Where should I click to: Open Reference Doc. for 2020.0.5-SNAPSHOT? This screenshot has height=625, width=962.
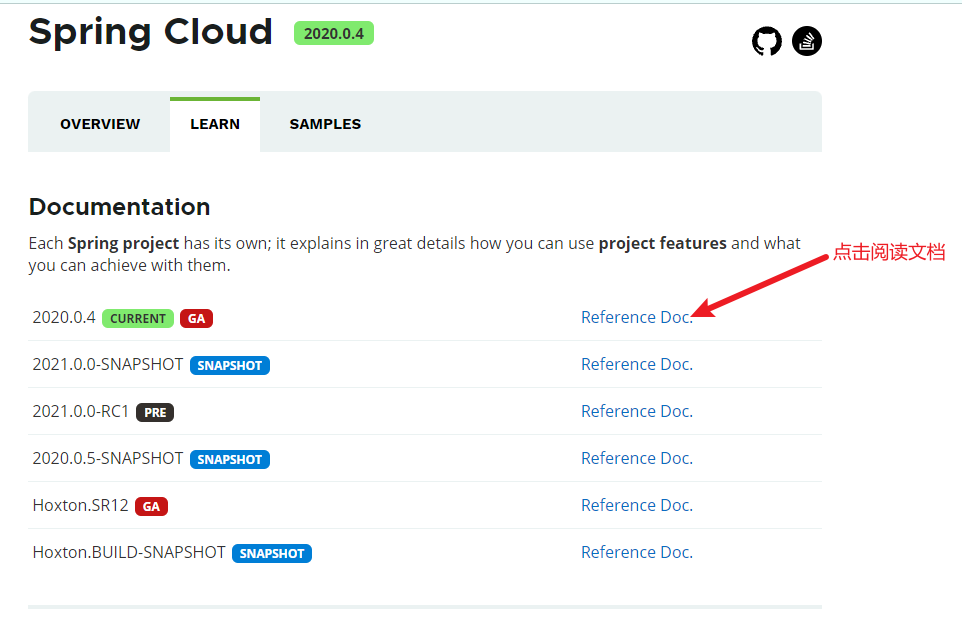tap(637, 458)
